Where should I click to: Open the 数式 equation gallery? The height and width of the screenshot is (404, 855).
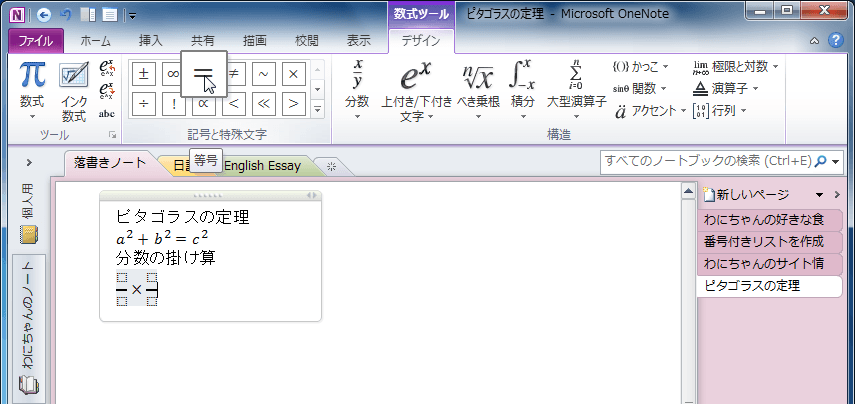pyautogui.click(x=32, y=91)
